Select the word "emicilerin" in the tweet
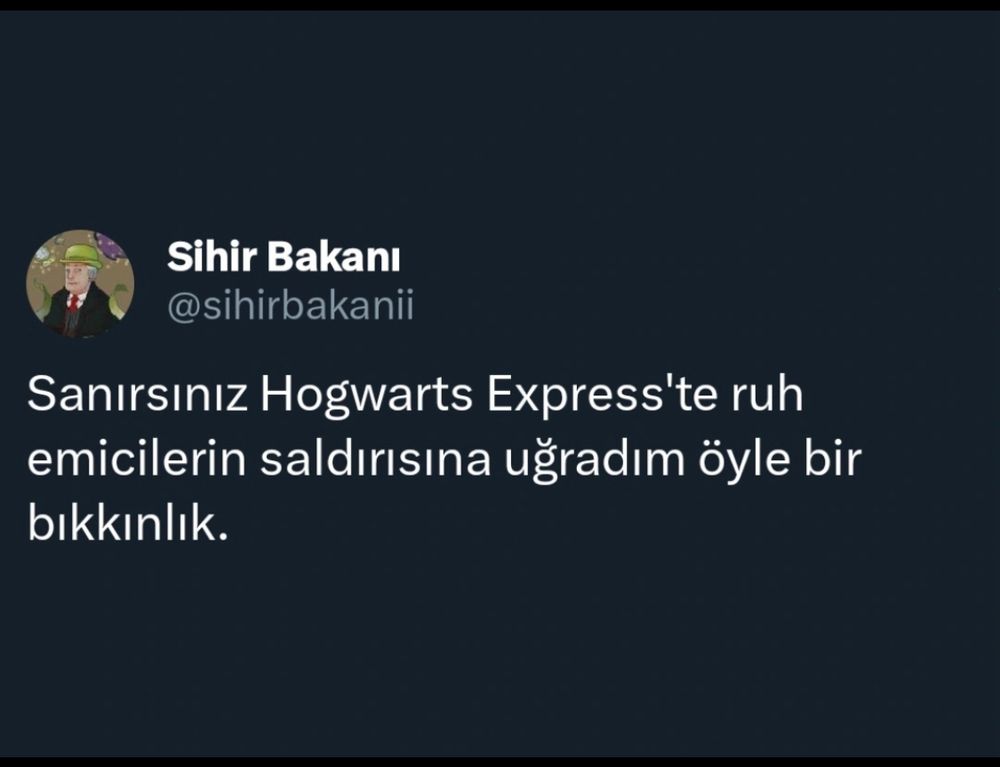Screen dimensions: 1000x767 click(x=136, y=459)
